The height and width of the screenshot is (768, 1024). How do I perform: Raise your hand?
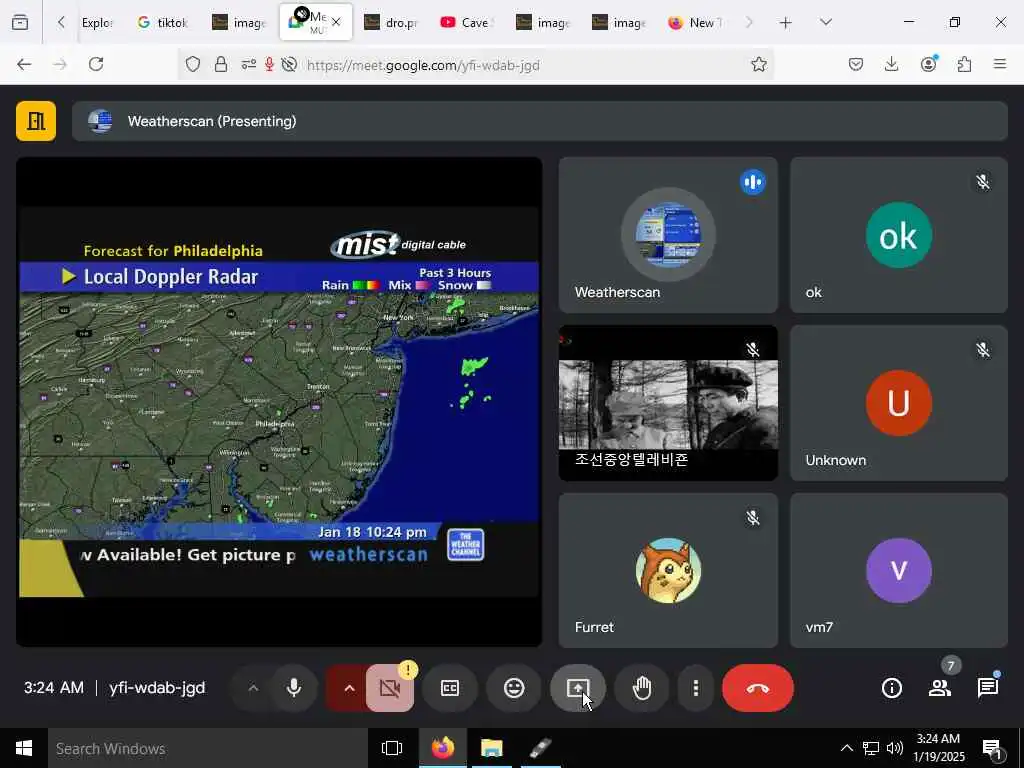coord(642,688)
